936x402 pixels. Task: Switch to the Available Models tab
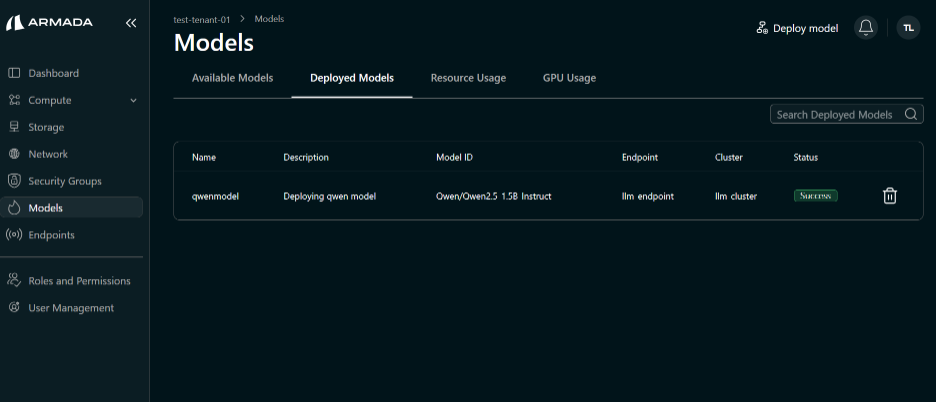tap(232, 78)
